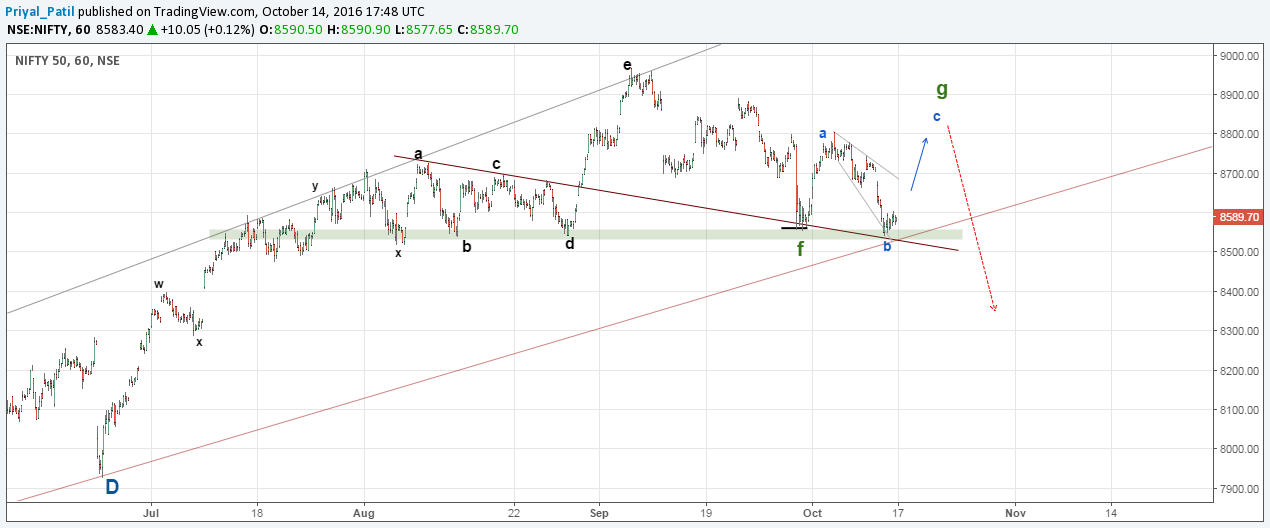Click the last price 8583.40 in header
Viewport: 1270px width, 528px height.
tap(119, 30)
